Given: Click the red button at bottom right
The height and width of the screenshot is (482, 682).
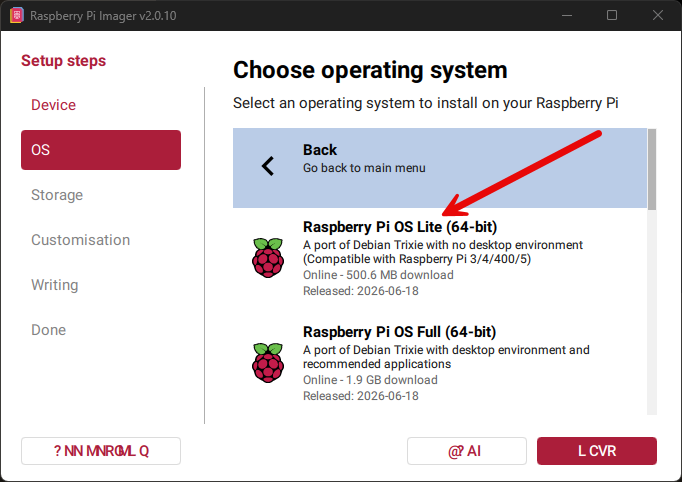Looking at the screenshot, I should (x=597, y=451).
